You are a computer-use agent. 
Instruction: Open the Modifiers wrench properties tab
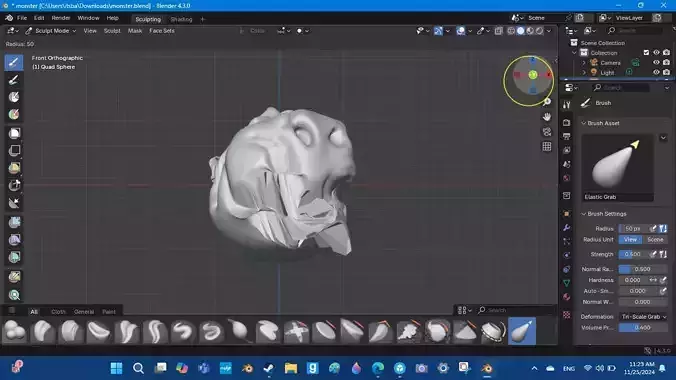tap(566, 228)
